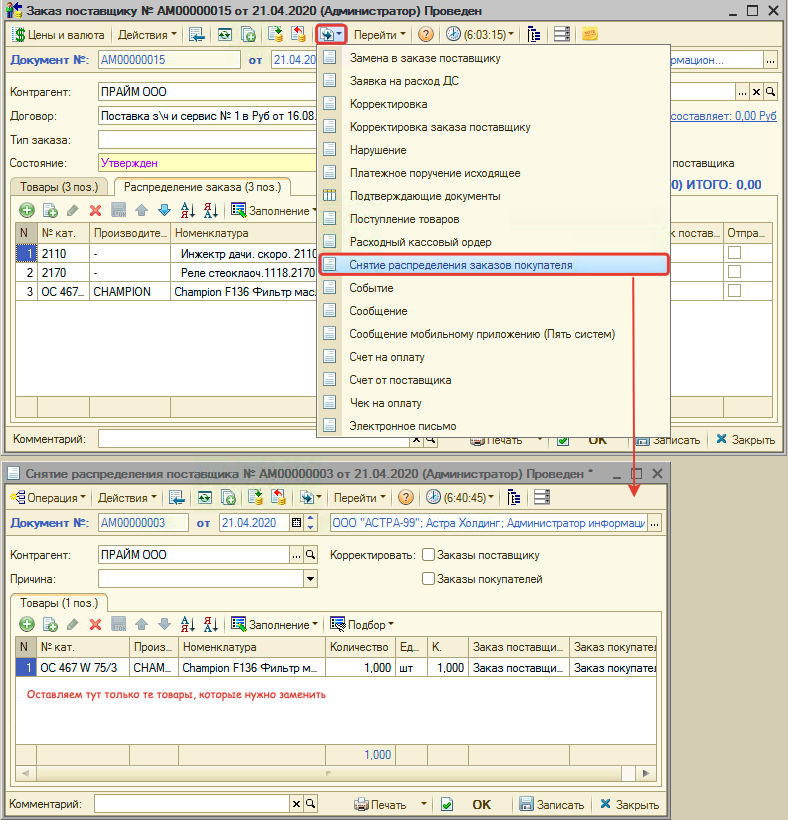The width and height of the screenshot is (788, 820).
Task: Sort ascending icon in top window table toolbar
Action: click(187, 211)
